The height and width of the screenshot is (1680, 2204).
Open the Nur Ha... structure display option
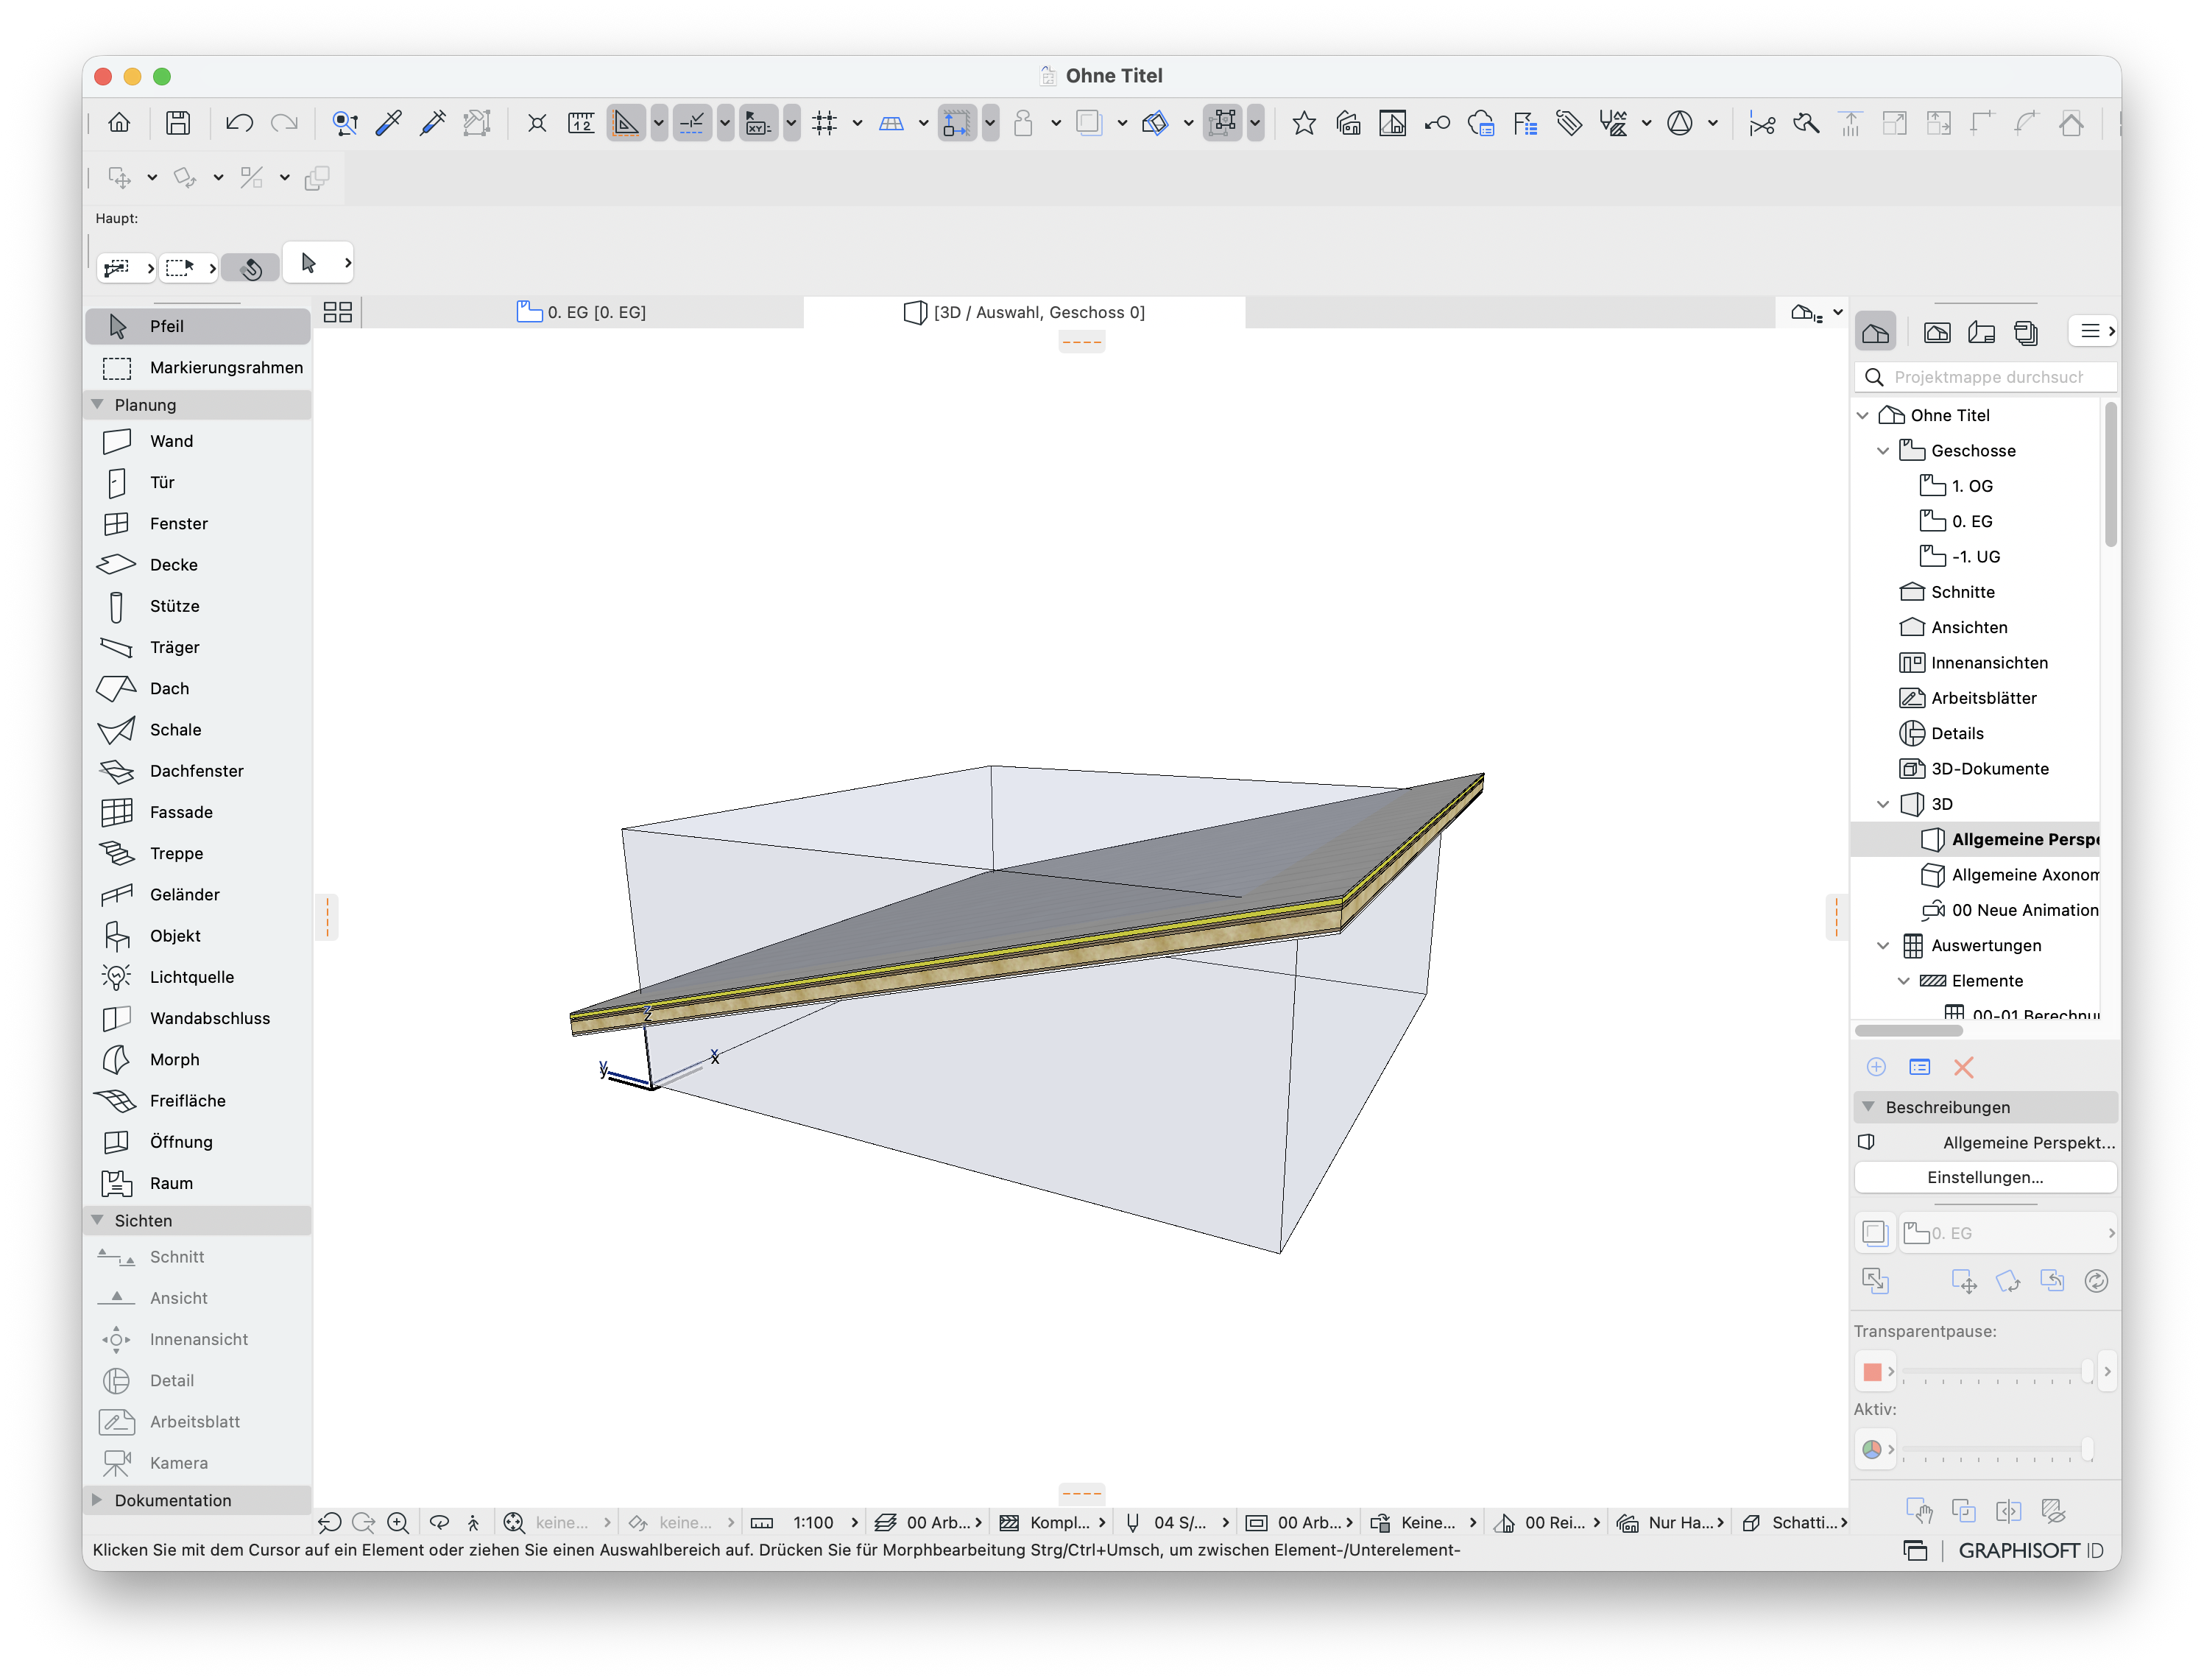[x=1670, y=1522]
